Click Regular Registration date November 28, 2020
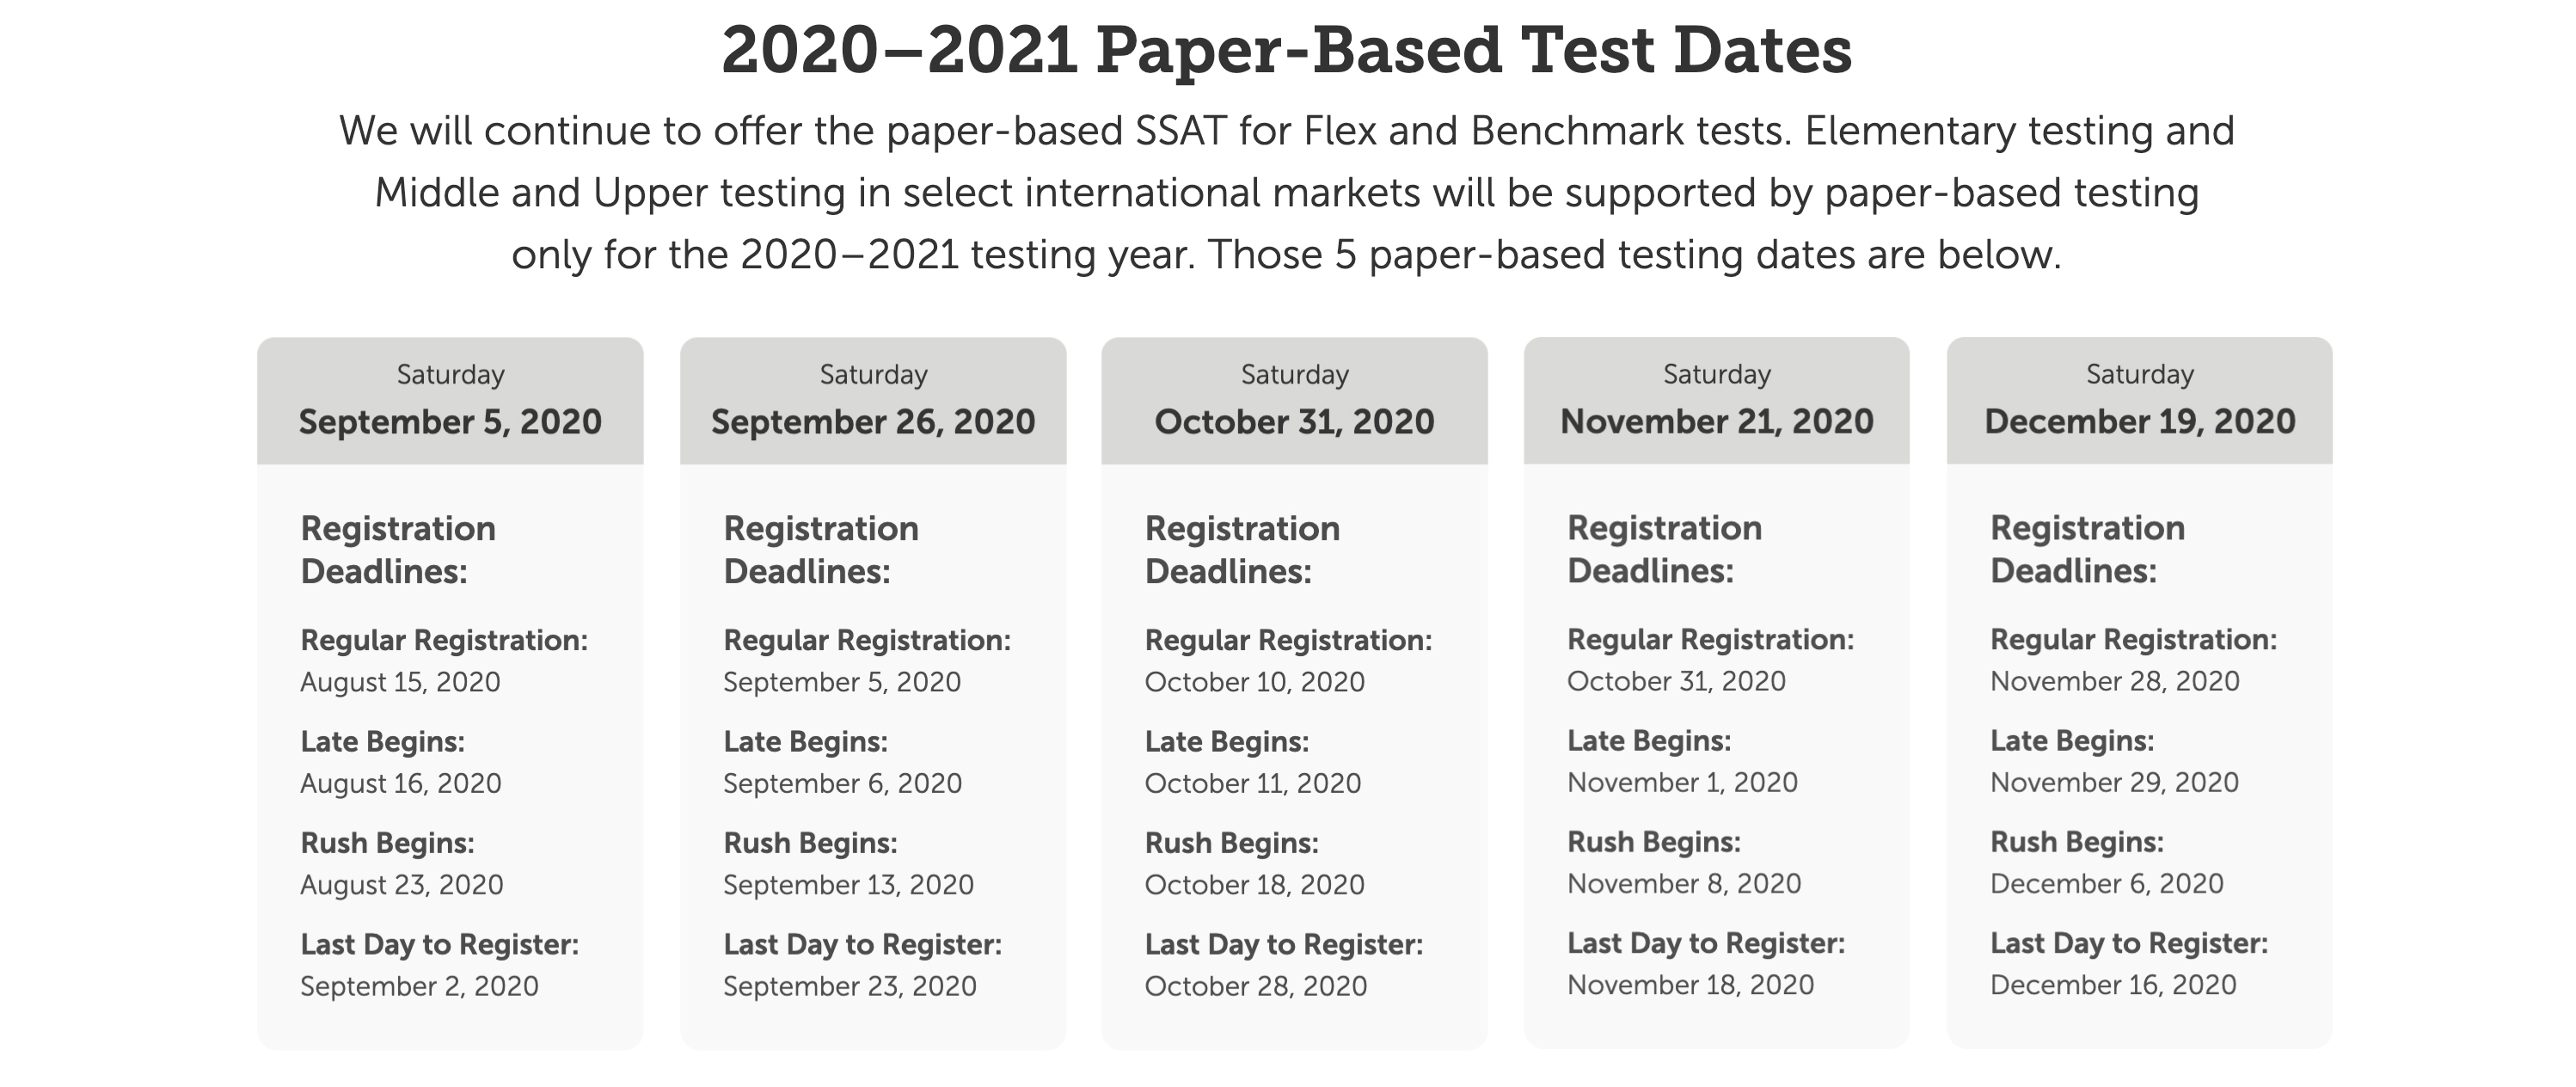Screen dimensions: 2576x1087 pos(2114,681)
